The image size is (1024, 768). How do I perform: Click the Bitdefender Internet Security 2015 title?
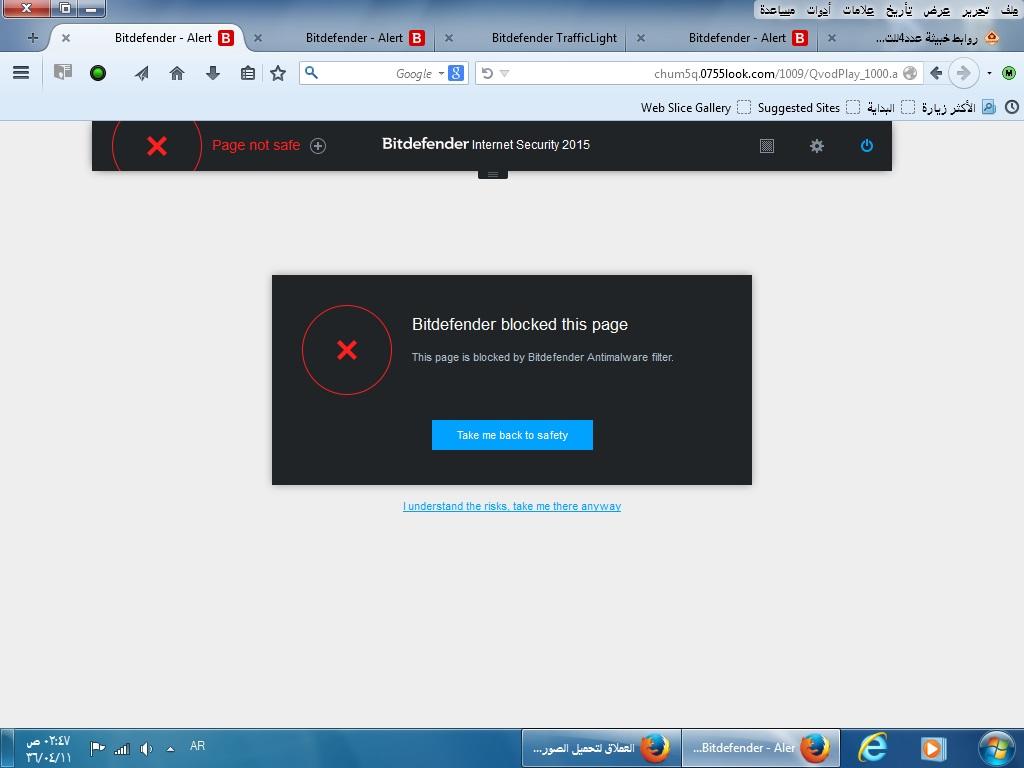point(486,144)
